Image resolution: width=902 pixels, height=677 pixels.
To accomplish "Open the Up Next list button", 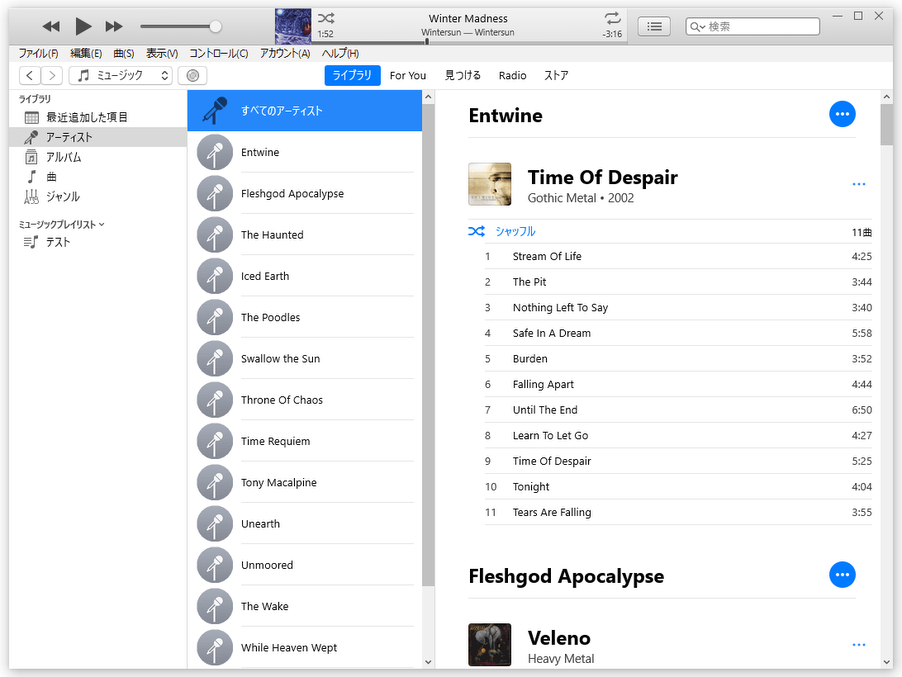I will tap(654, 26).
